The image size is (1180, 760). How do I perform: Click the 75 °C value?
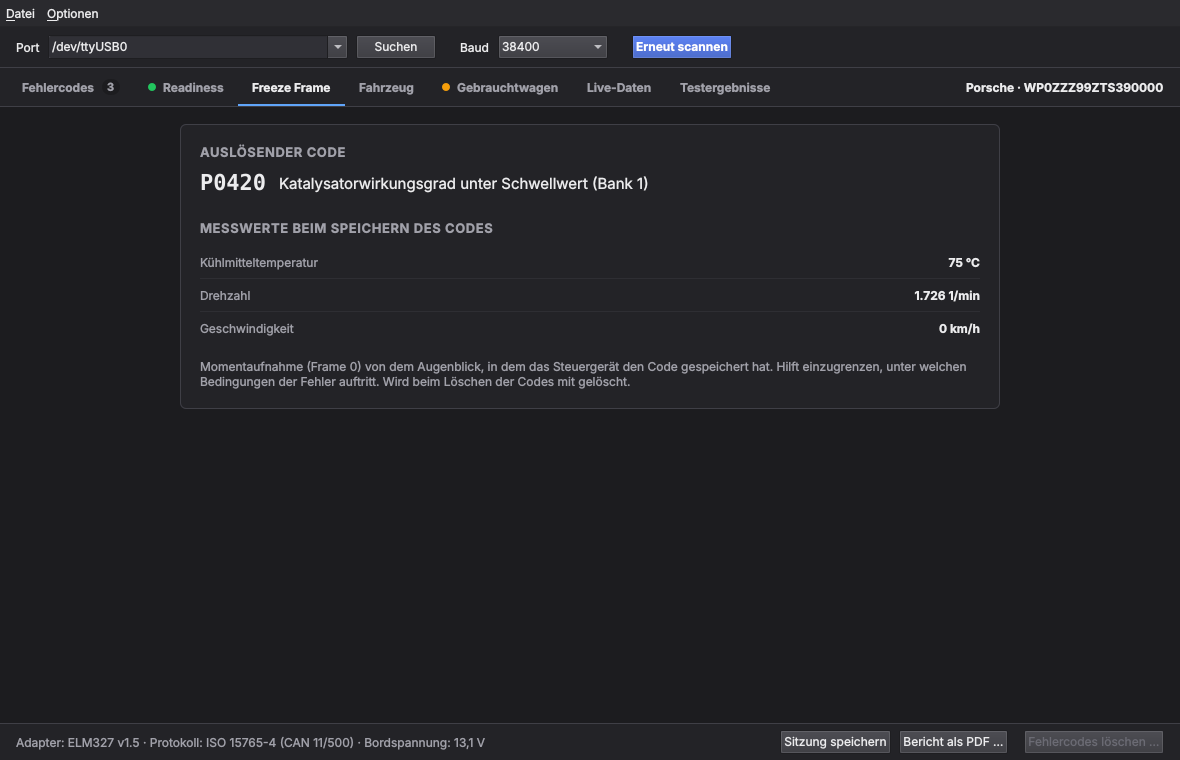pos(963,263)
